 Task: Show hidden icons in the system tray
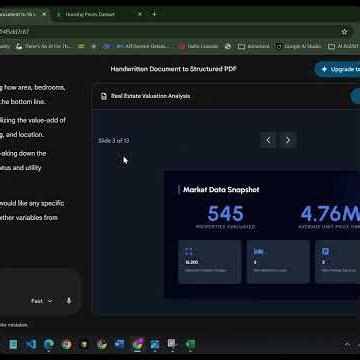click(x=347, y=344)
